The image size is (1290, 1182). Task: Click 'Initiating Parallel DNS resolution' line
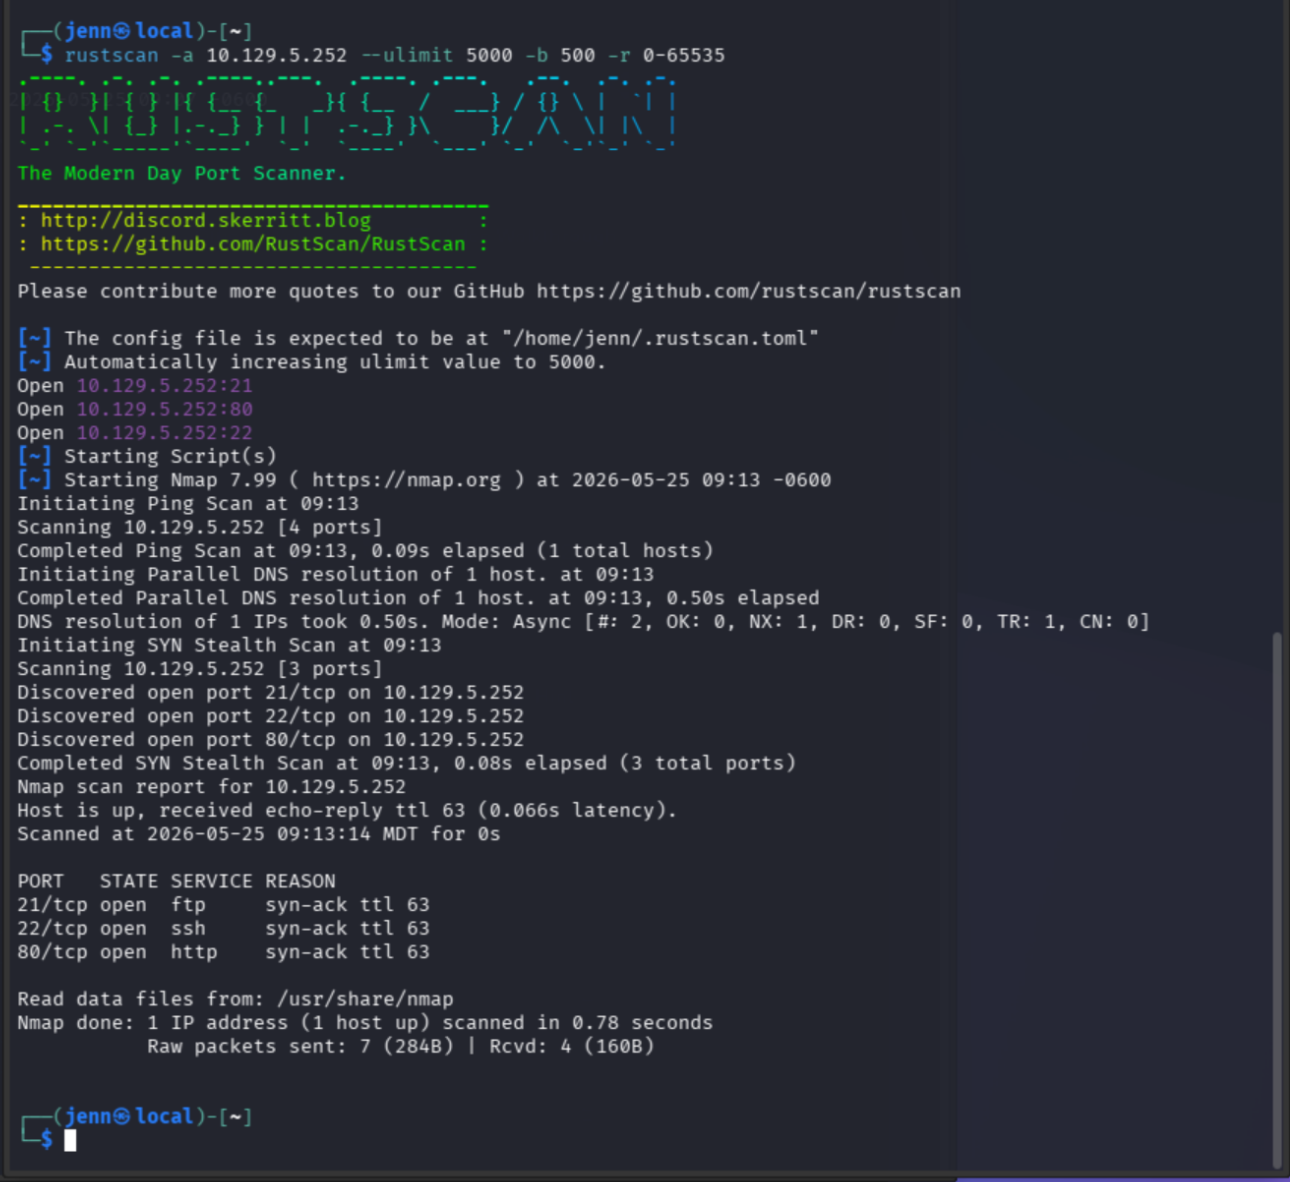(335, 575)
